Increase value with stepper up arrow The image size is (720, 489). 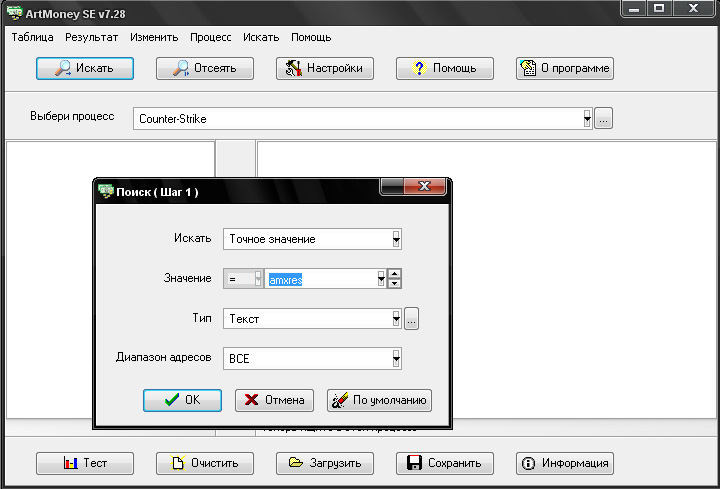(394, 274)
